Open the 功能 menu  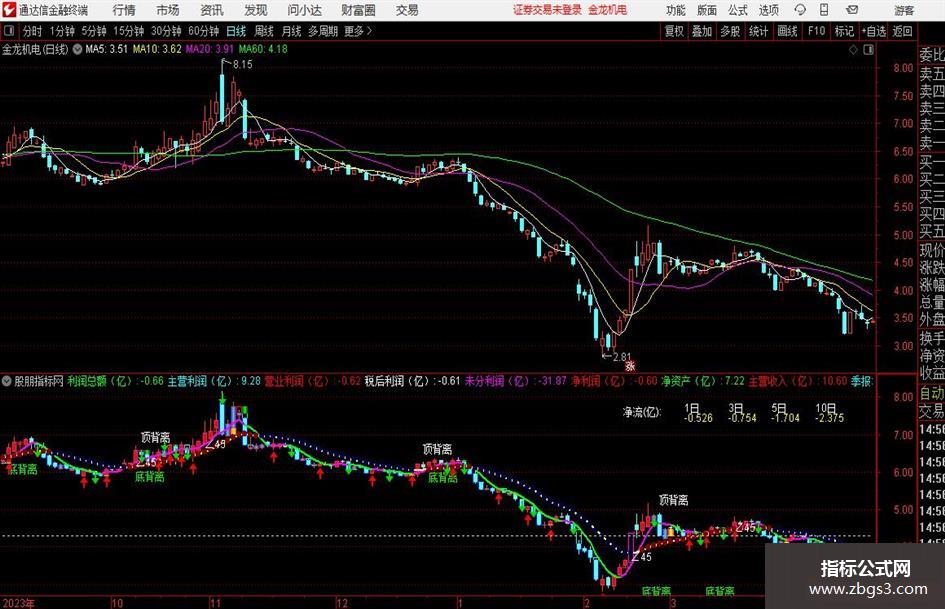point(676,10)
